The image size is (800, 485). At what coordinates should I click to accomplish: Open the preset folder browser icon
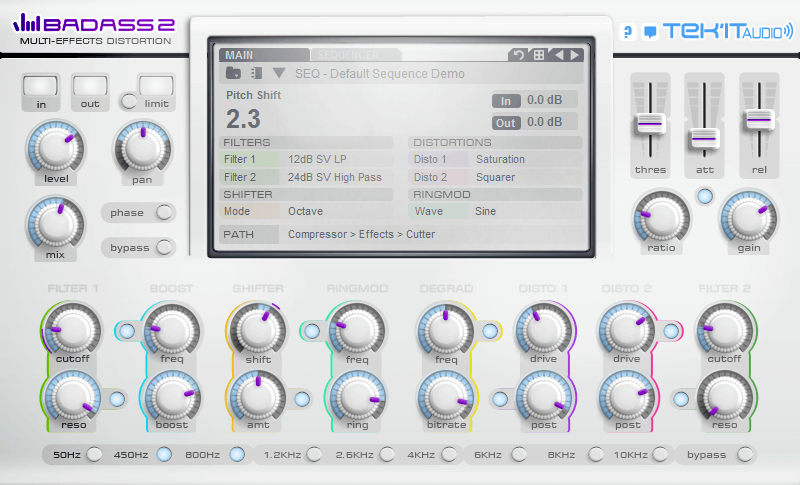[233, 73]
